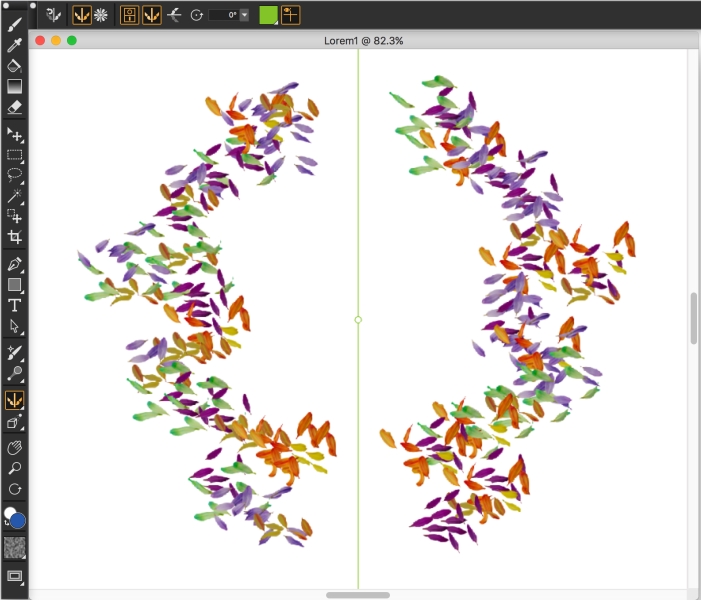
Task: Select the Text tool
Action: pos(15,305)
